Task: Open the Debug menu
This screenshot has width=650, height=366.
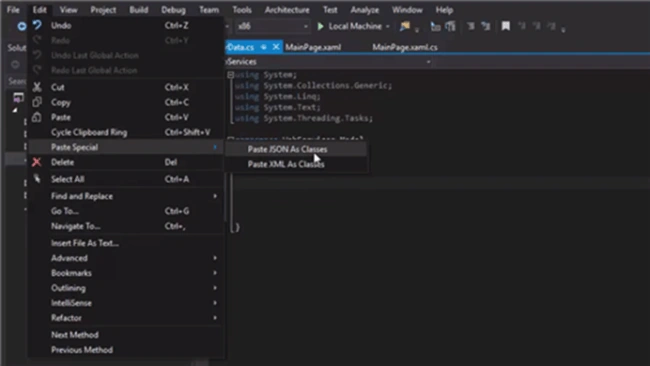Action: (x=173, y=10)
